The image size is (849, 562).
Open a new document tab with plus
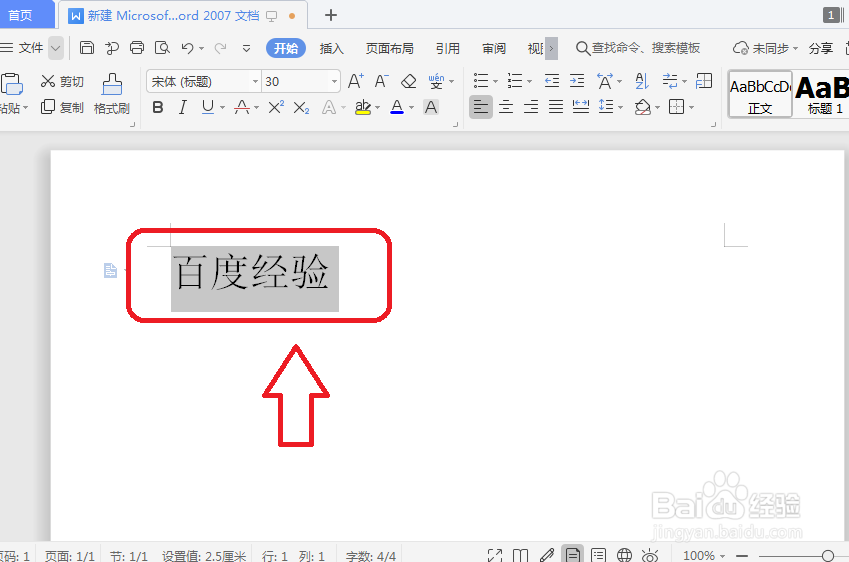click(x=331, y=15)
